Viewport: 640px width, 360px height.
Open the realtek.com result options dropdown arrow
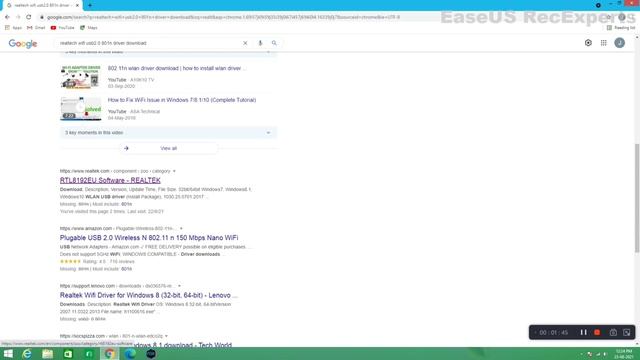point(174,171)
